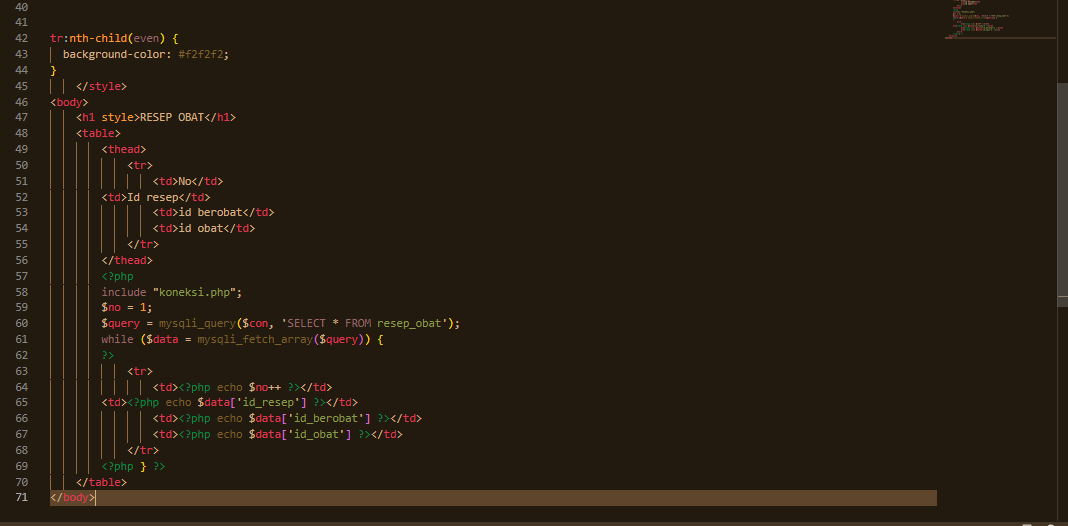The width and height of the screenshot is (1068, 526).
Task: Click the "style" attribute in the h1 tag
Action: [117, 118]
